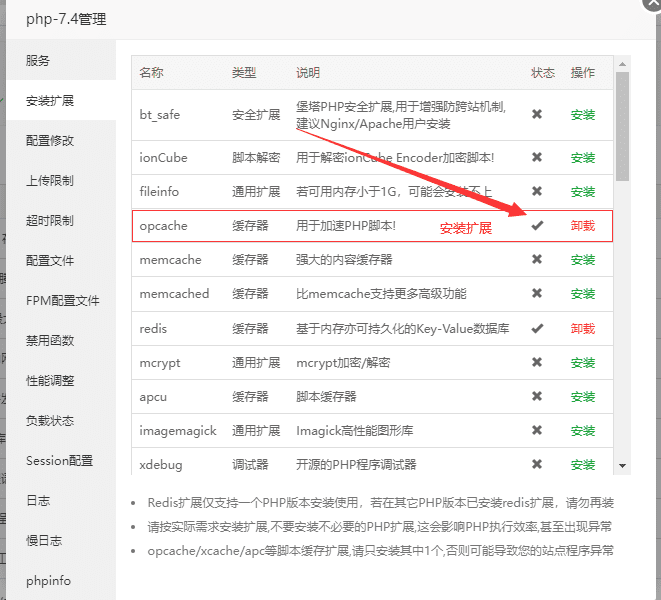Install the memcached extension
The height and width of the screenshot is (600, 661).
(x=583, y=294)
